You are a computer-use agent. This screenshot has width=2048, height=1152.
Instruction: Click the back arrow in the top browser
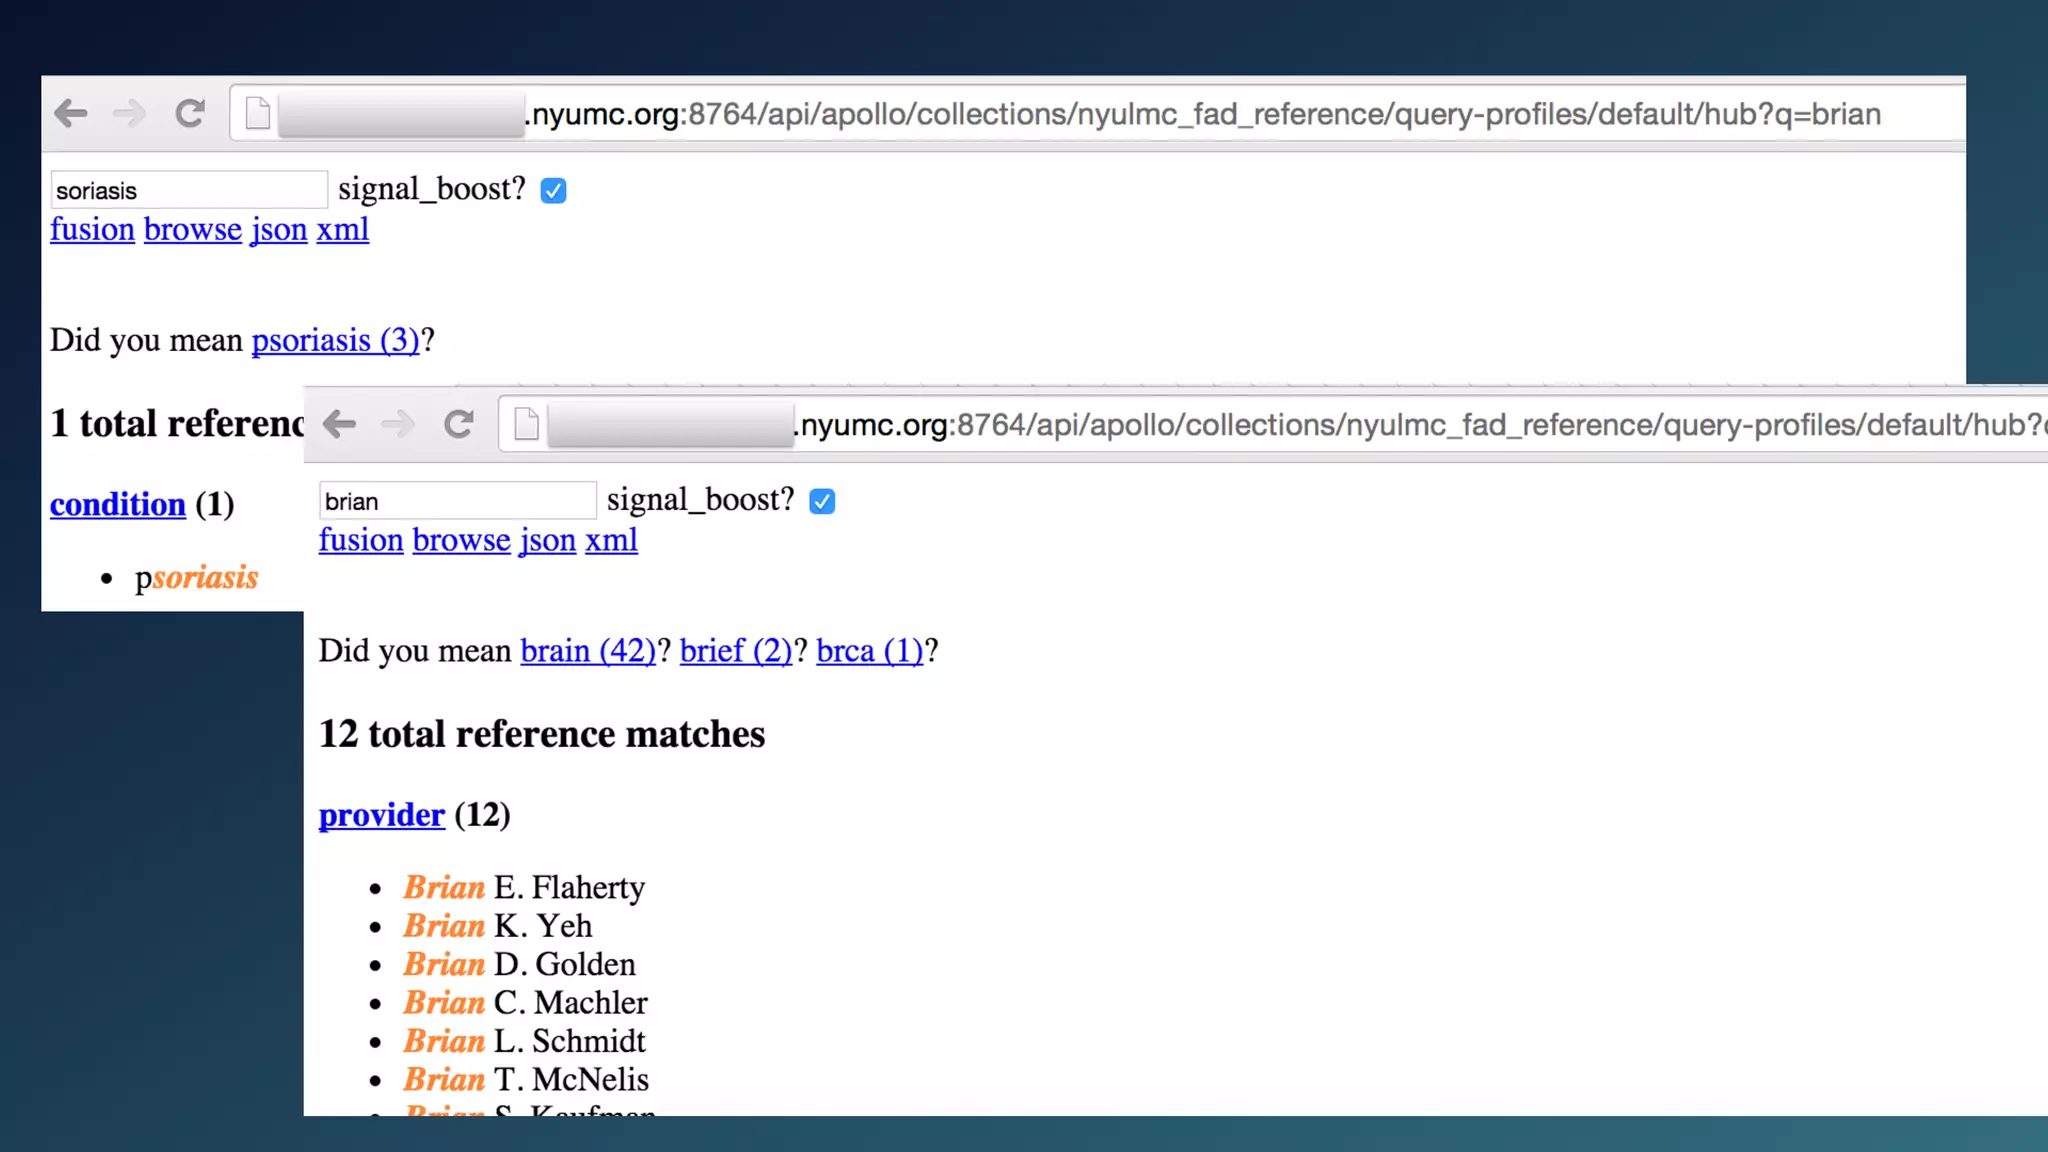[x=71, y=114]
